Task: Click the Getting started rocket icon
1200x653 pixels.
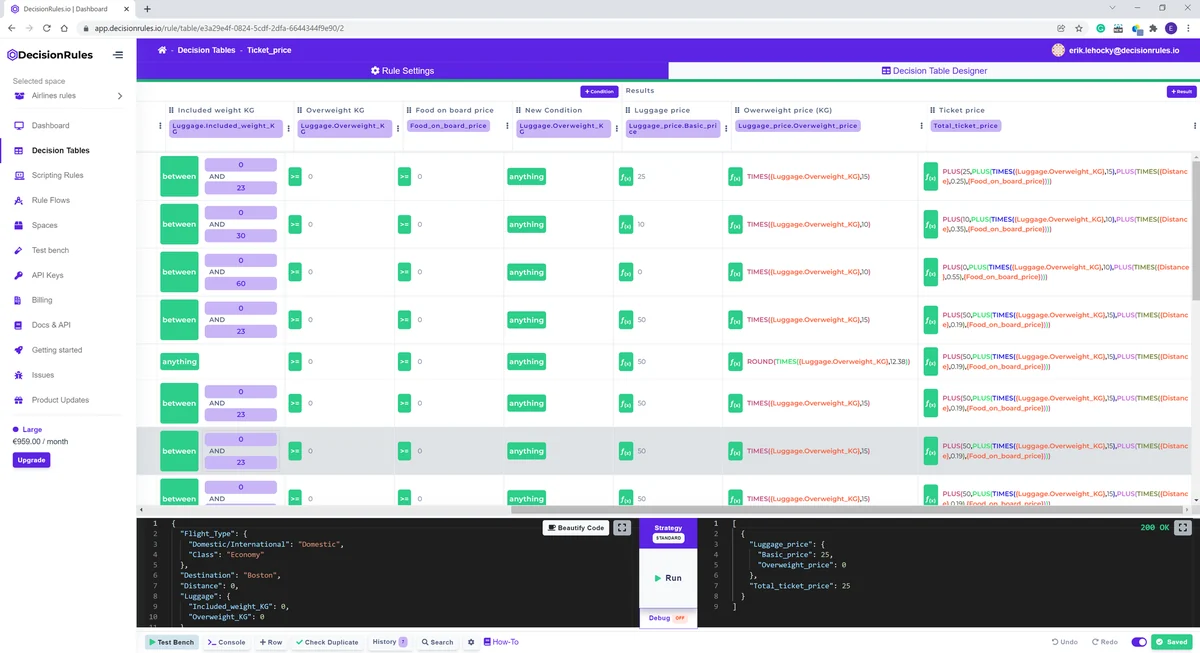Action: click(19, 350)
